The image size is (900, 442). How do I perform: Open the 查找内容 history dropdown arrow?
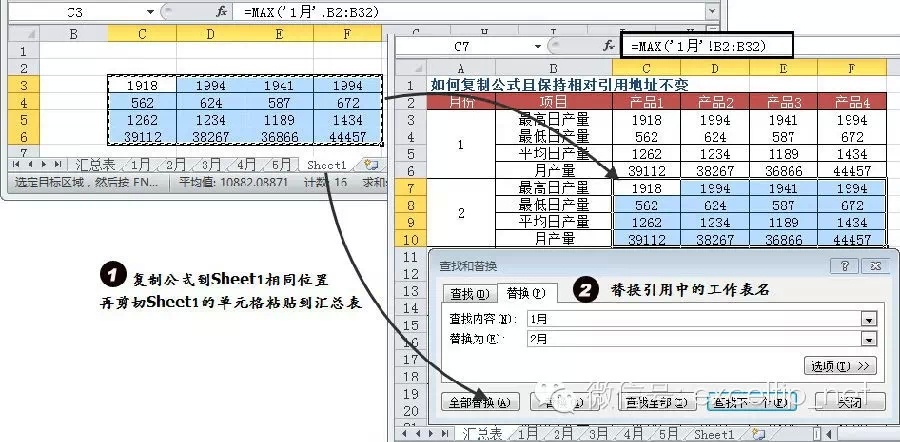tap(870, 320)
